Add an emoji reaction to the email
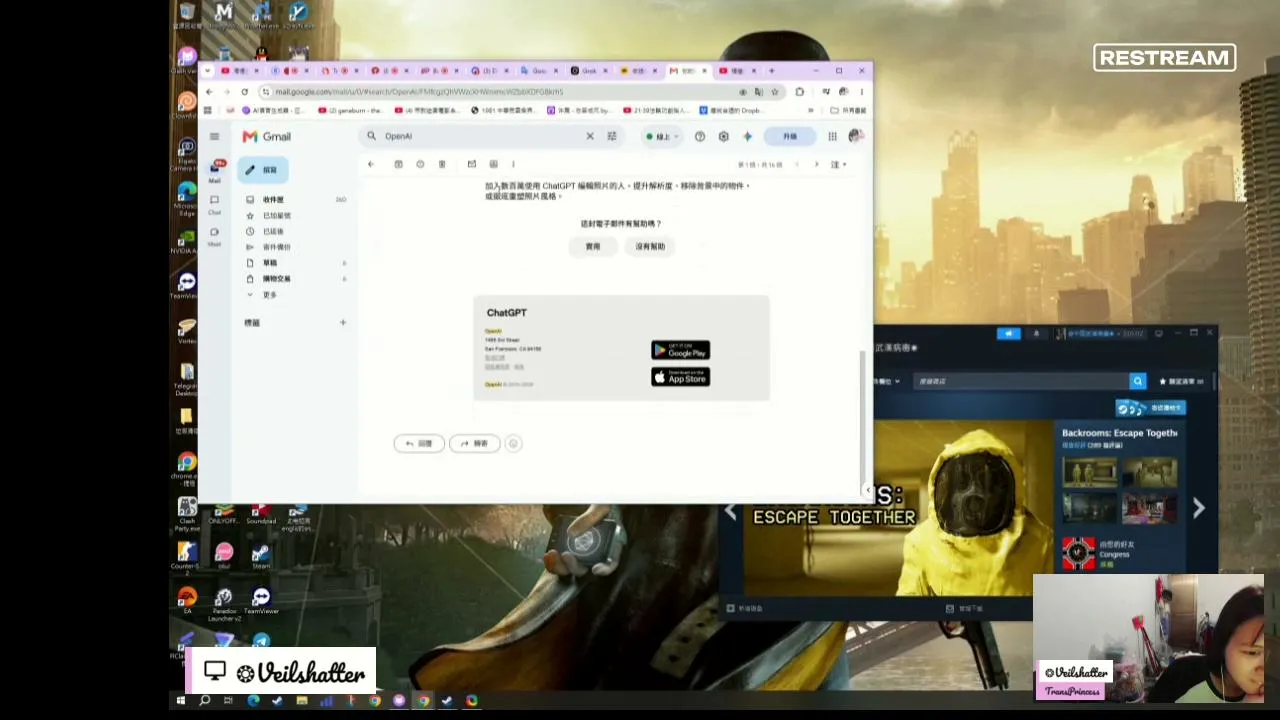The height and width of the screenshot is (720, 1280). pos(513,443)
